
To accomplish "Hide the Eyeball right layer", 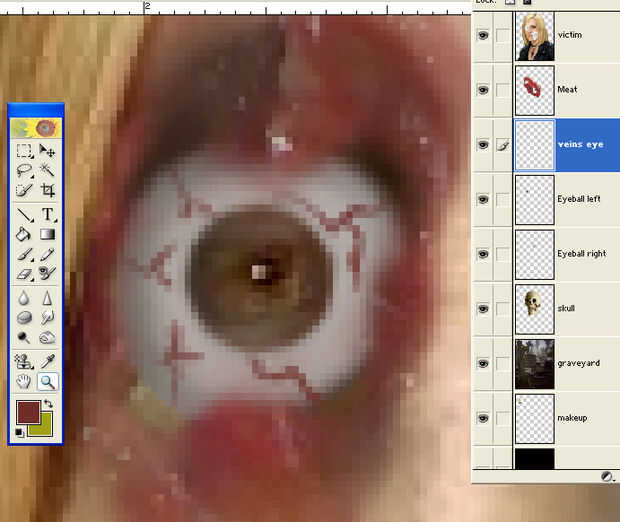I will 482,254.
